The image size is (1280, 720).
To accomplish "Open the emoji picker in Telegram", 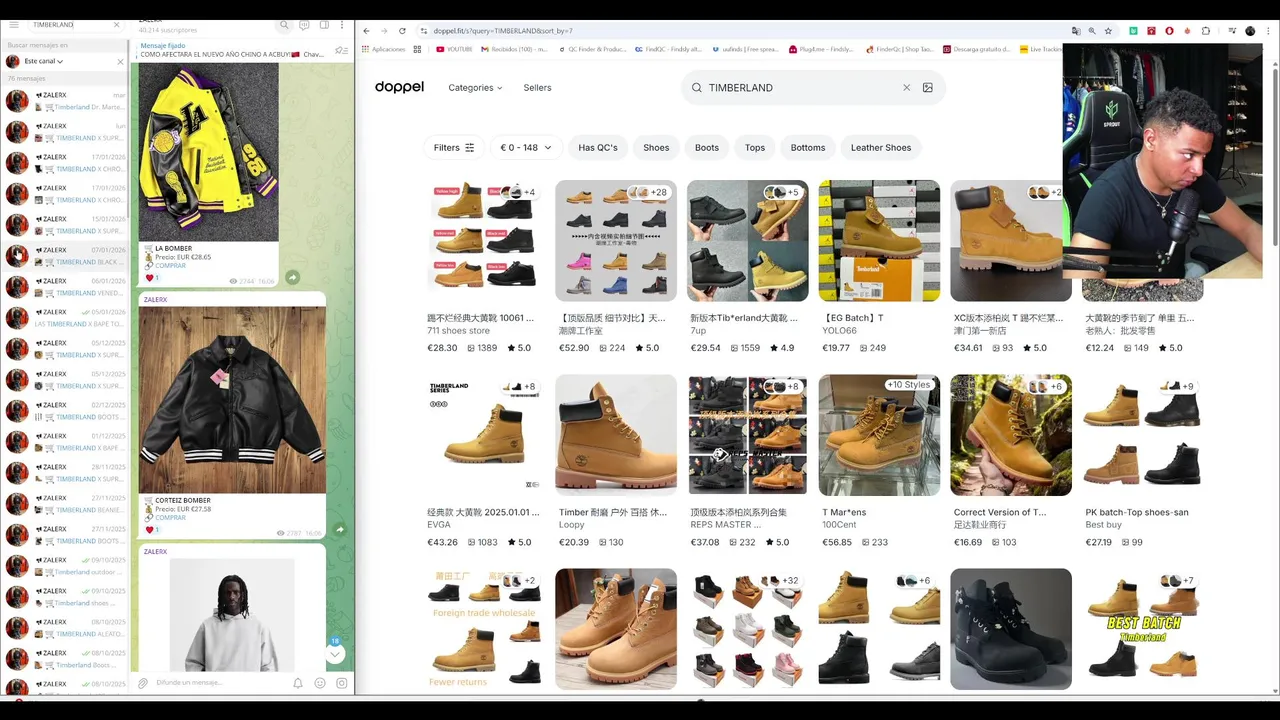I will [x=320, y=683].
